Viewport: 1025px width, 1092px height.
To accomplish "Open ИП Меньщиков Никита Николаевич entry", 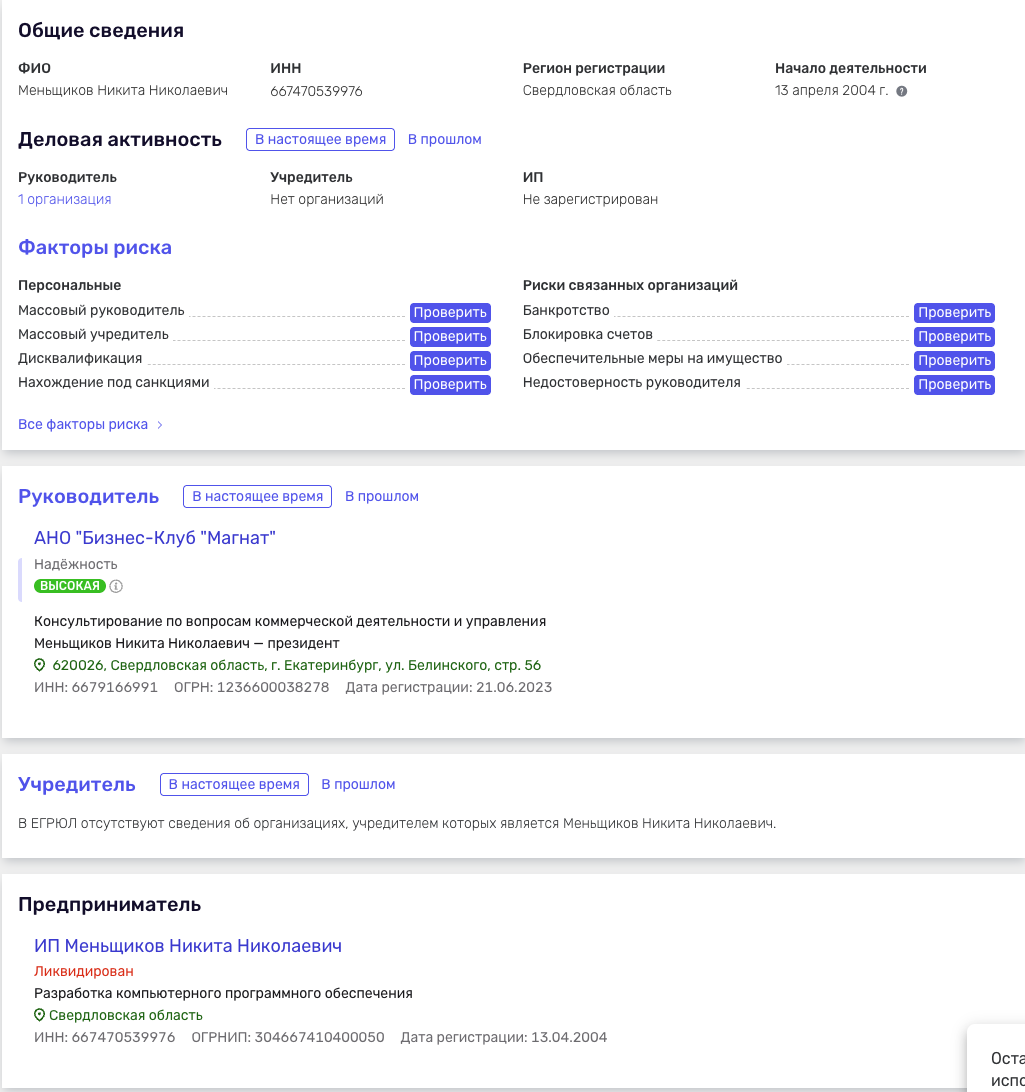I will pyautogui.click(x=188, y=946).
